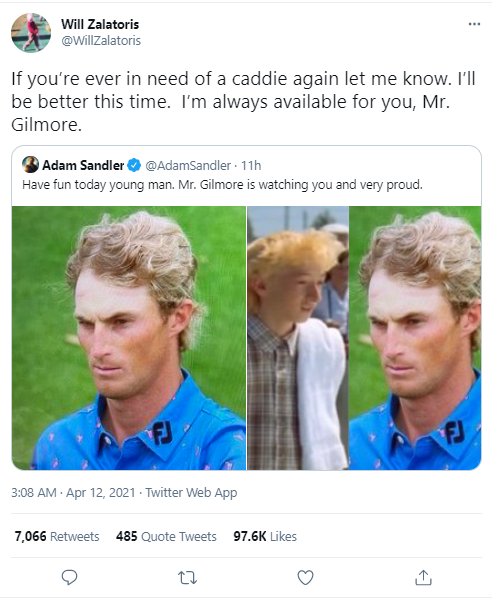Image resolution: width=492 pixels, height=603 pixels.
Task: Click the @AdamSandler handle
Action: pos(188,166)
